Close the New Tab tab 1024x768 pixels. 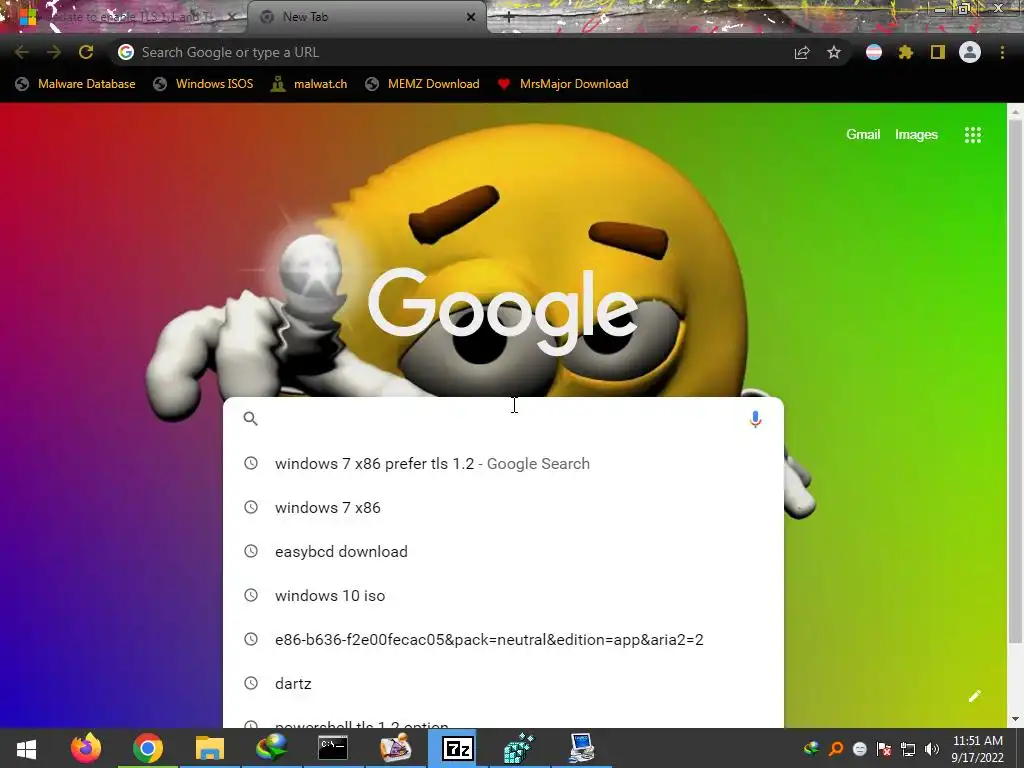point(471,17)
